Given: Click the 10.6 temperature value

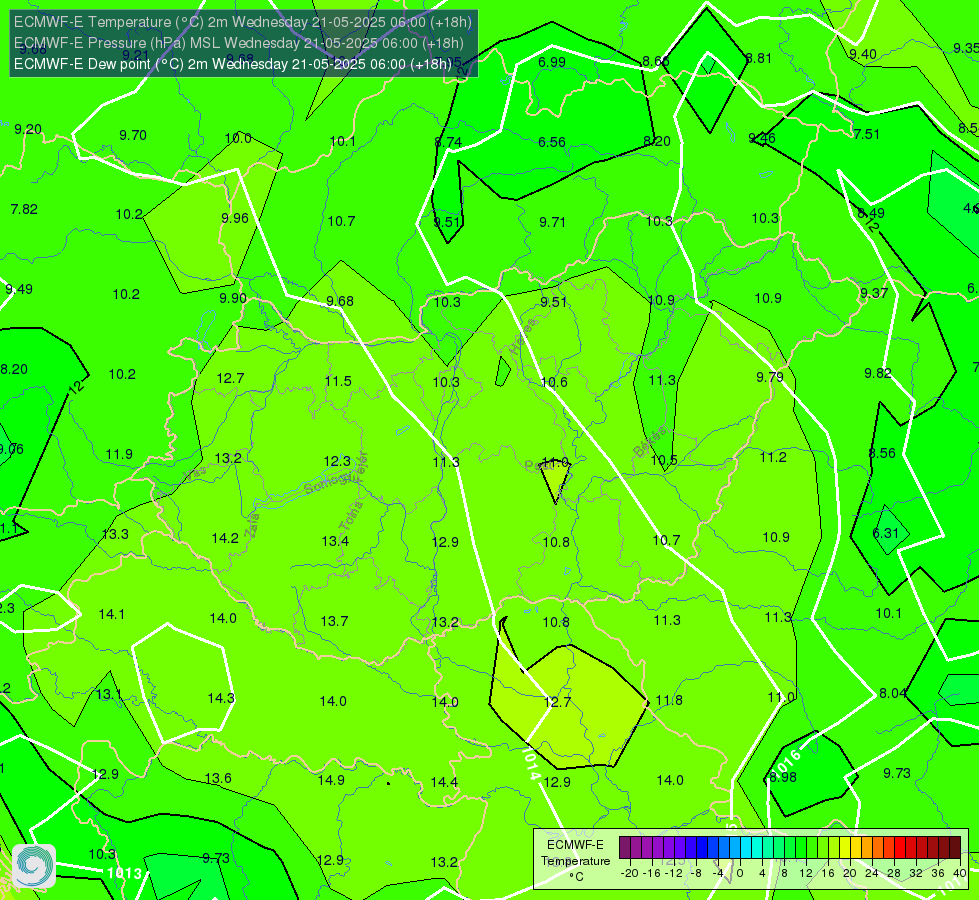Looking at the screenshot, I should (x=554, y=382).
